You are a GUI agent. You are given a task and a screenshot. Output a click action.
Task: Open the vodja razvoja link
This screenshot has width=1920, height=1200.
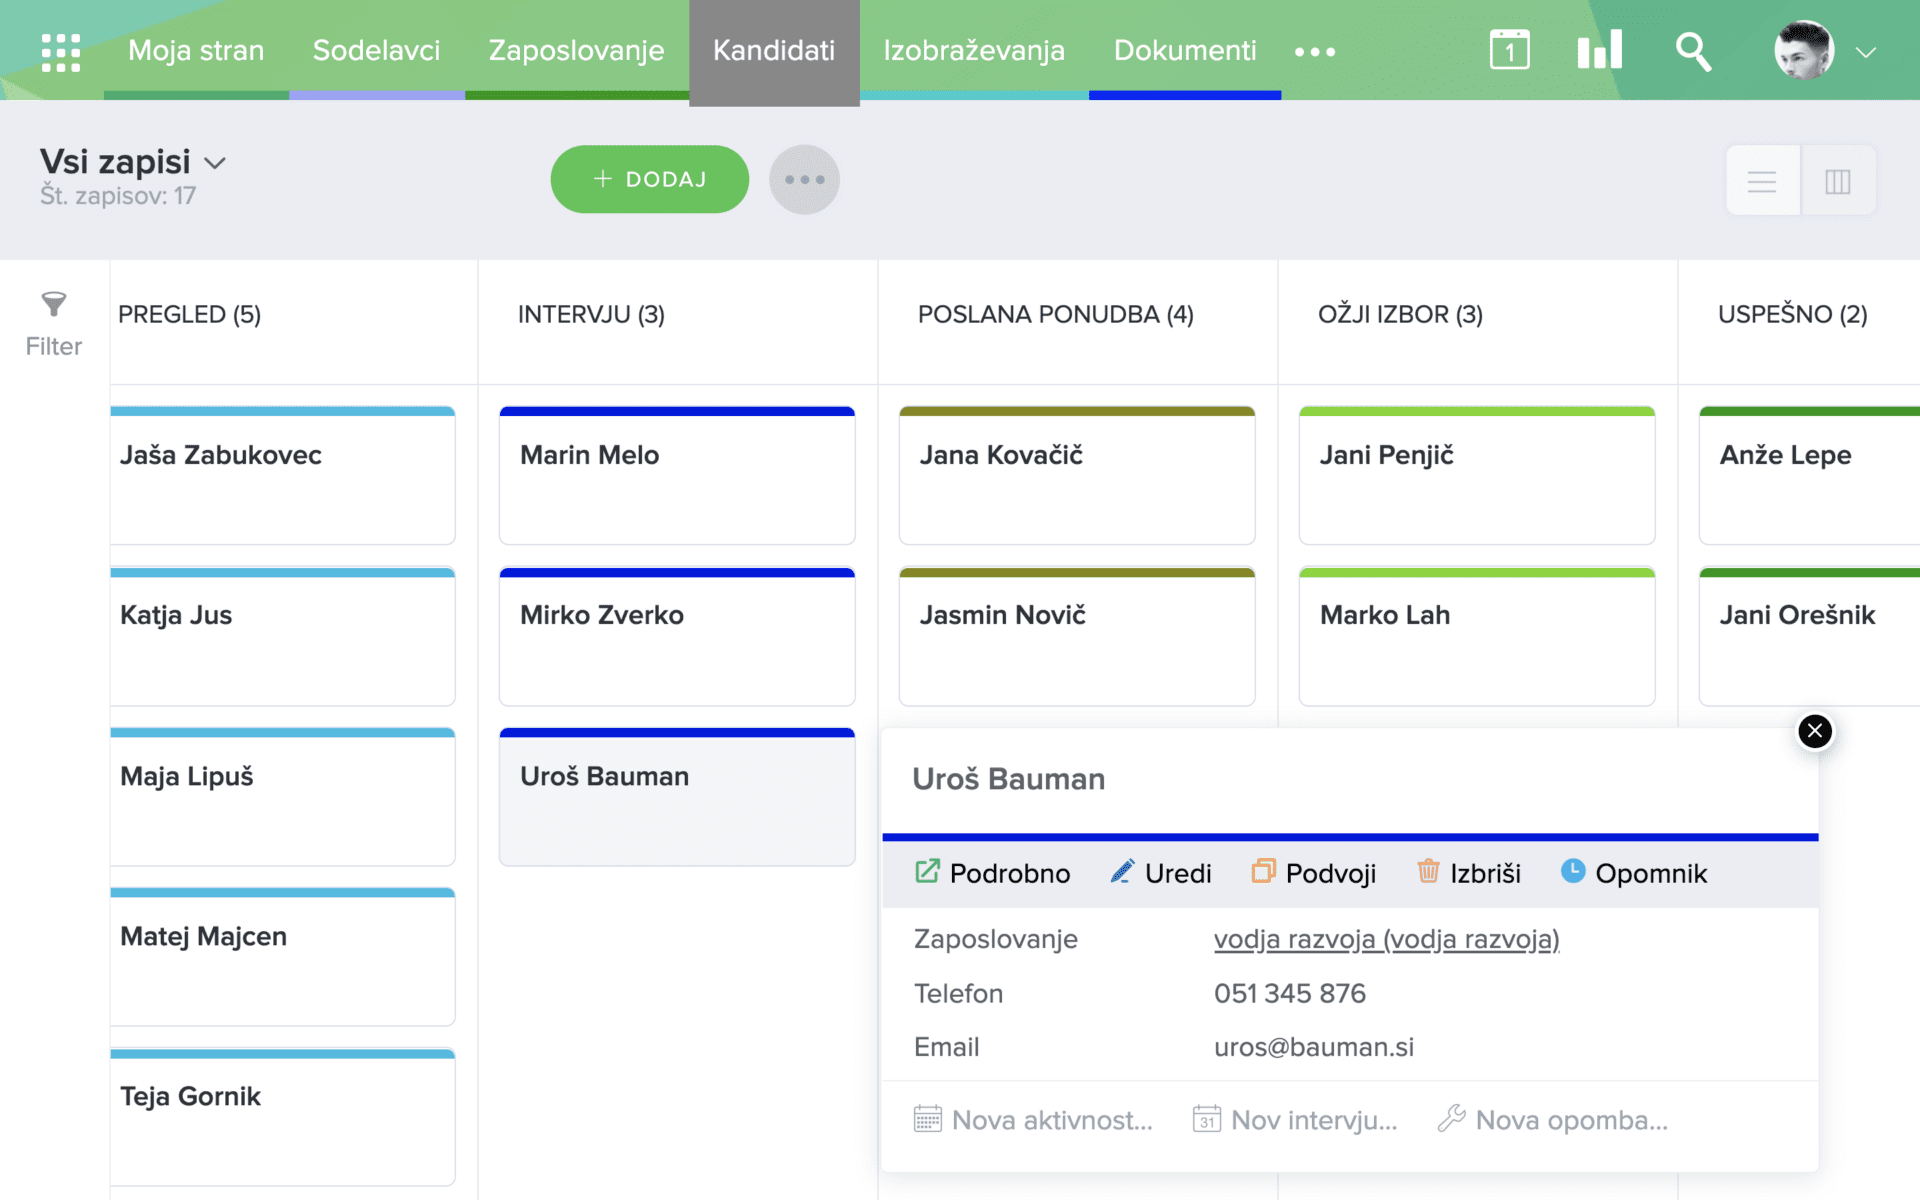pyautogui.click(x=1386, y=939)
